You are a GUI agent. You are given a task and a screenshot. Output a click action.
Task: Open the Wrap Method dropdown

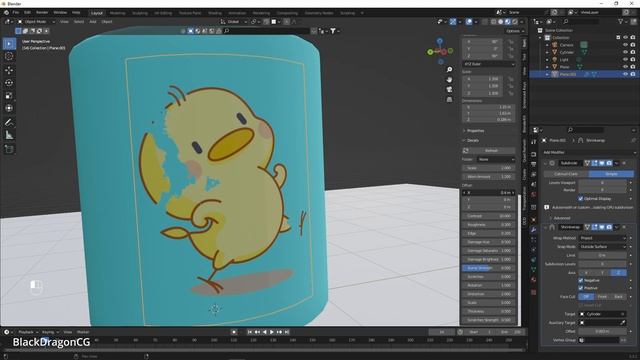click(x=602, y=238)
